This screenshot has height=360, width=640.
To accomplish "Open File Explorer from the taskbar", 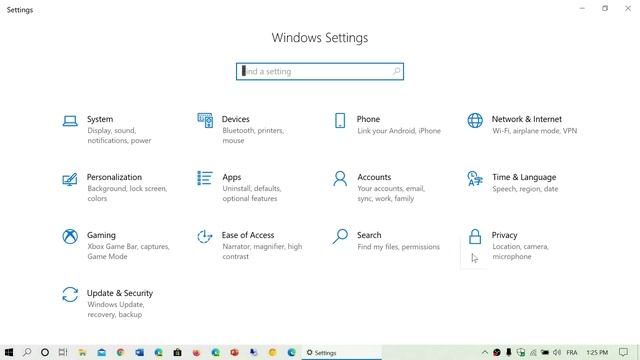I will [x=82, y=352].
